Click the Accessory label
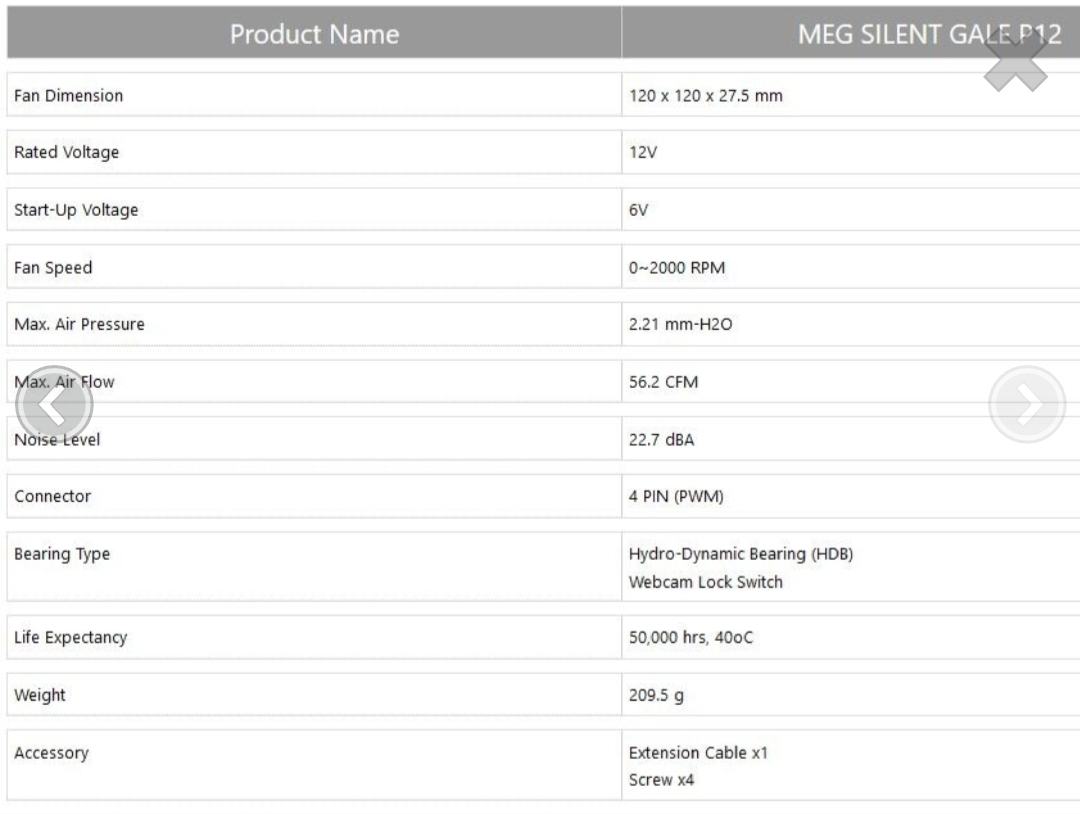 51,753
